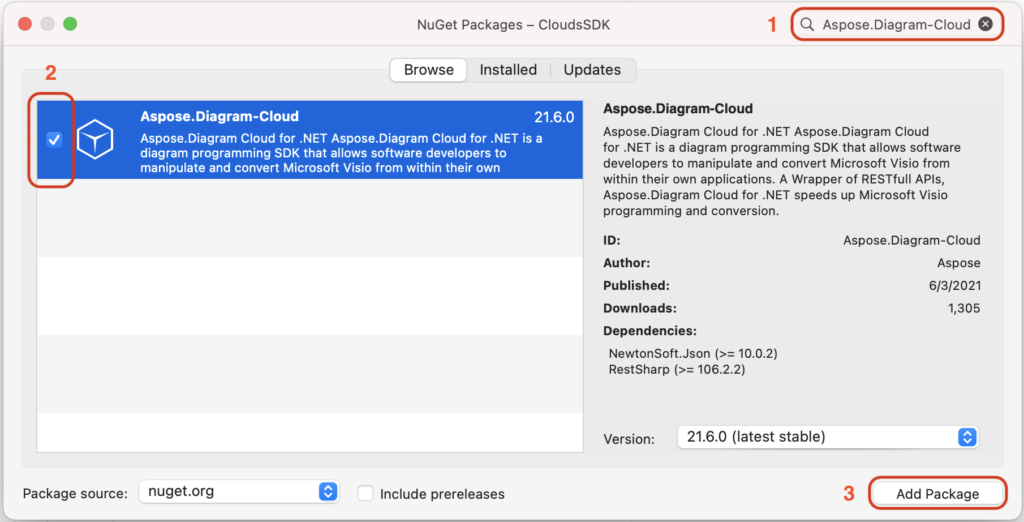Switch to the Browse tab
This screenshot has width=1024, height=522.
pyautogui.click(x=428, y=70)
